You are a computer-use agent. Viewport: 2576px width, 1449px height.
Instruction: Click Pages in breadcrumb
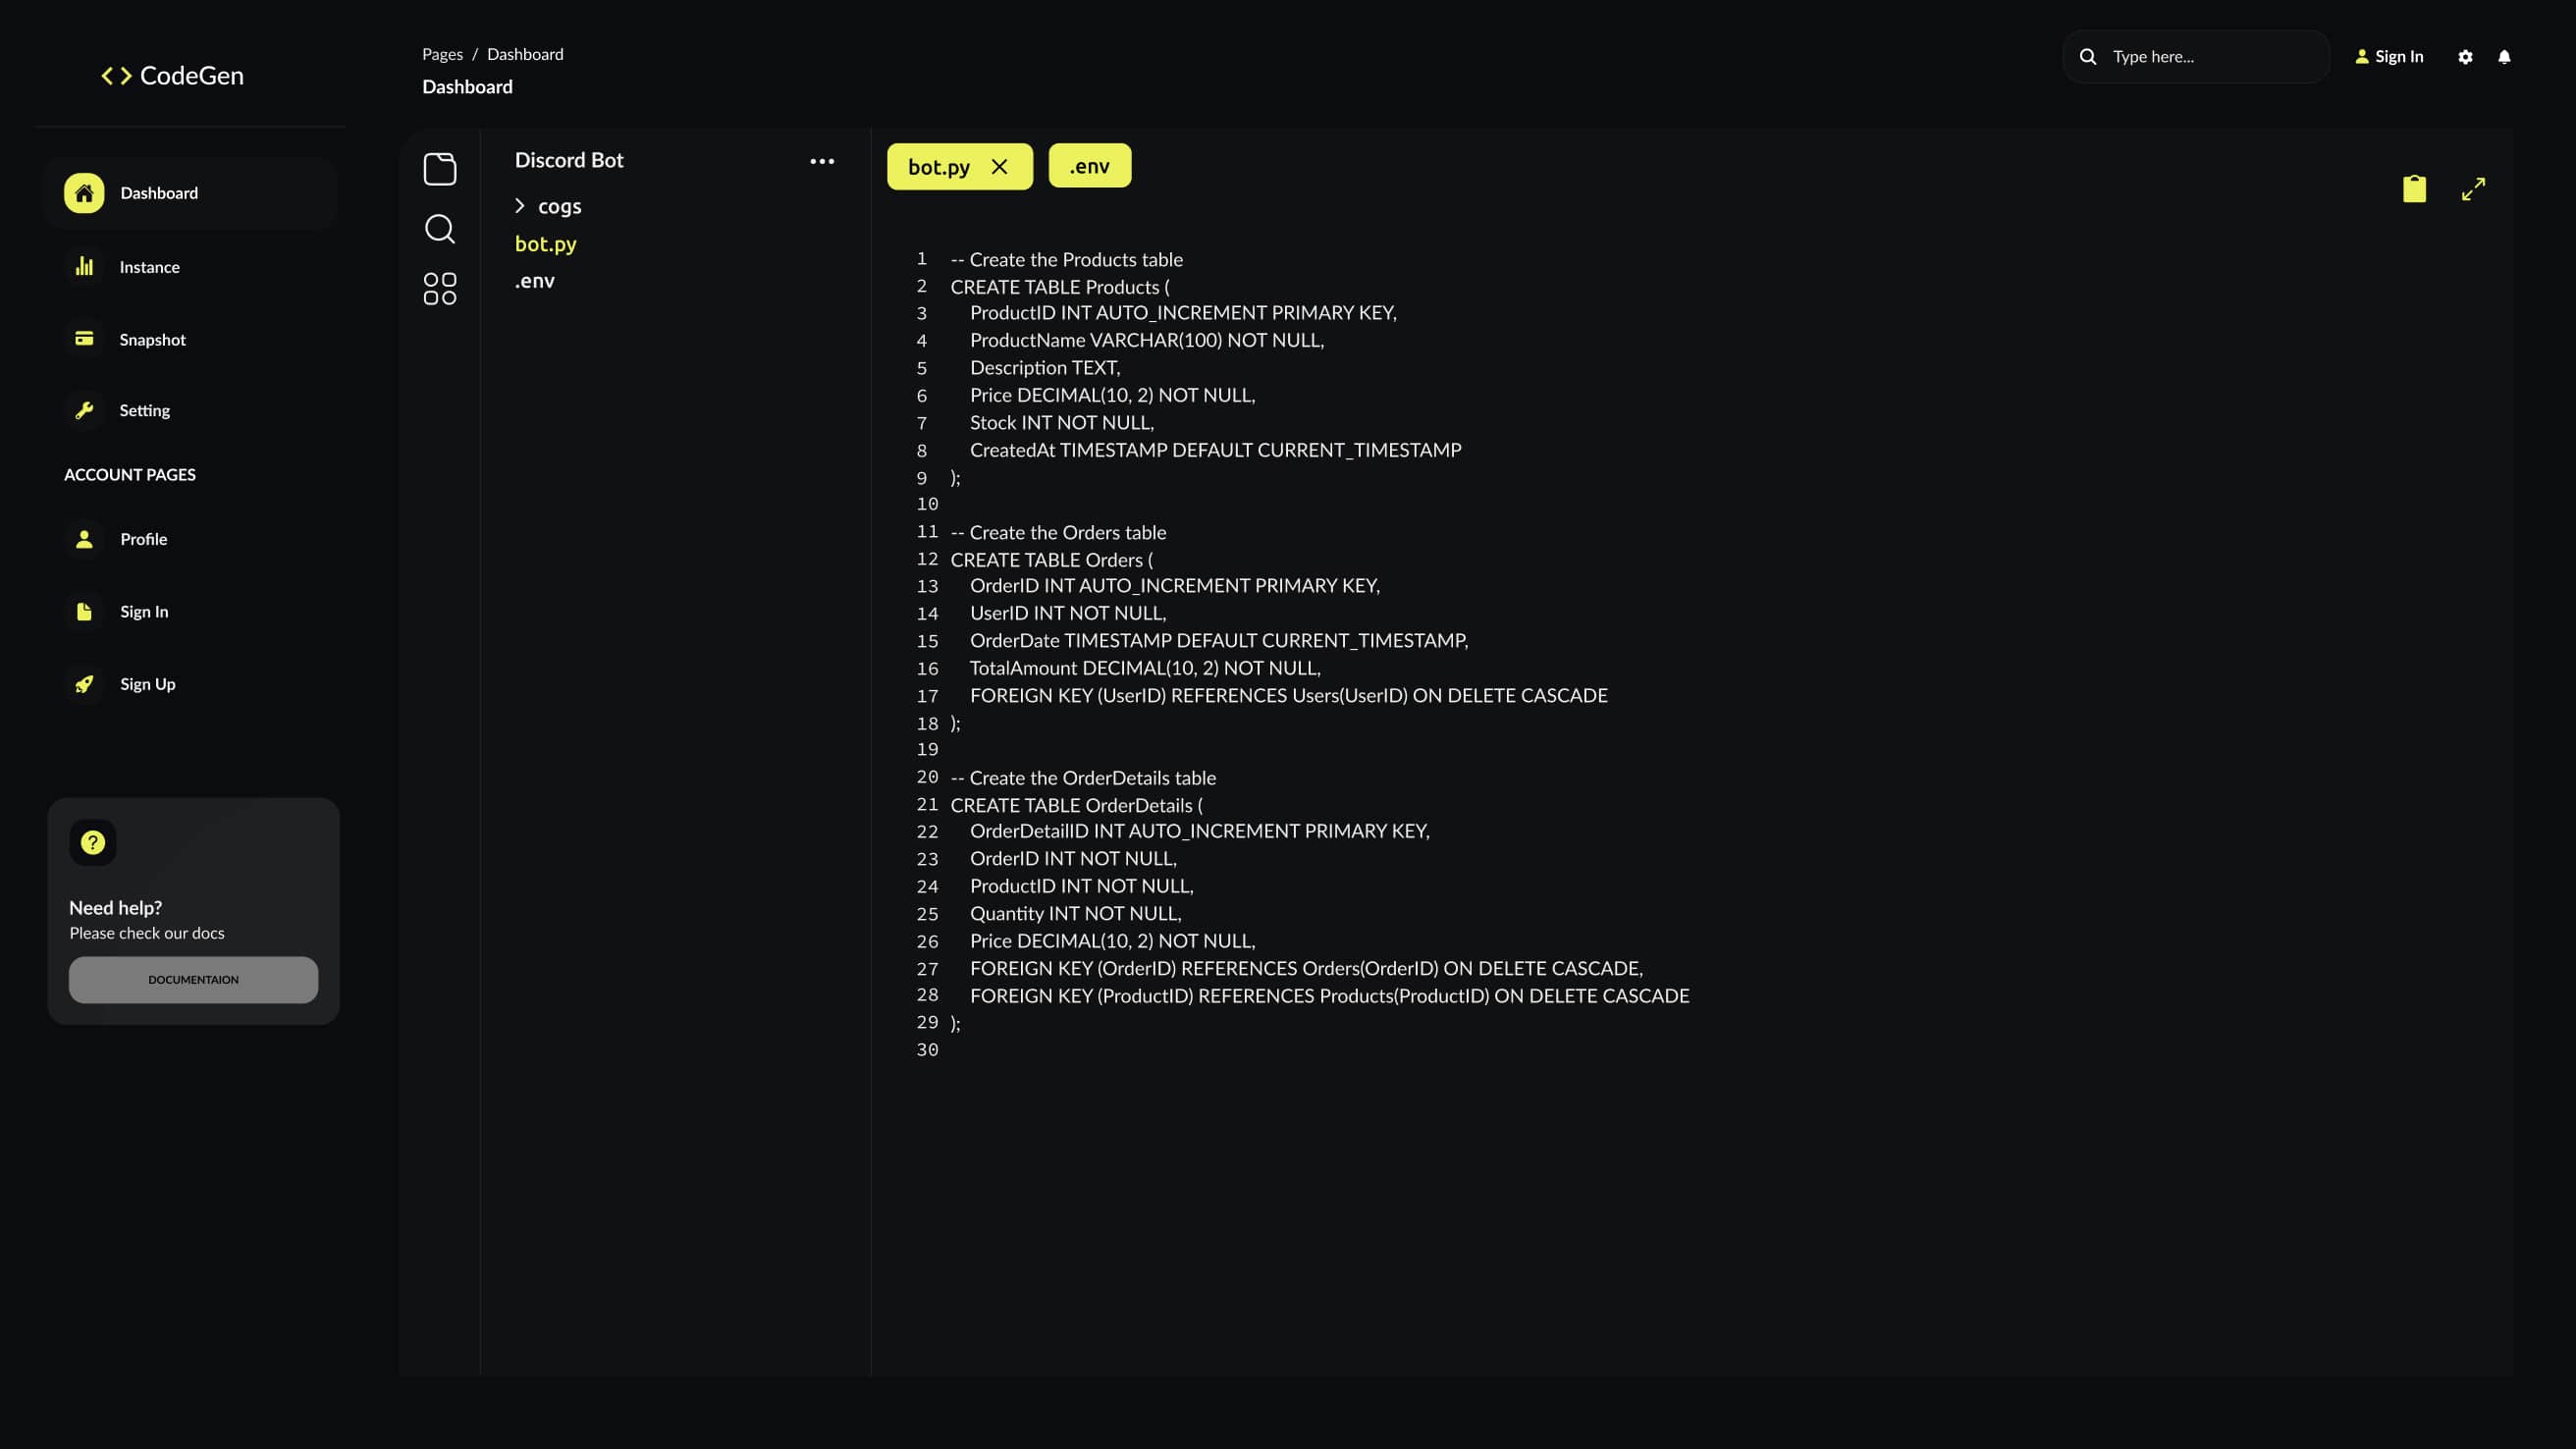click(442, 54)
